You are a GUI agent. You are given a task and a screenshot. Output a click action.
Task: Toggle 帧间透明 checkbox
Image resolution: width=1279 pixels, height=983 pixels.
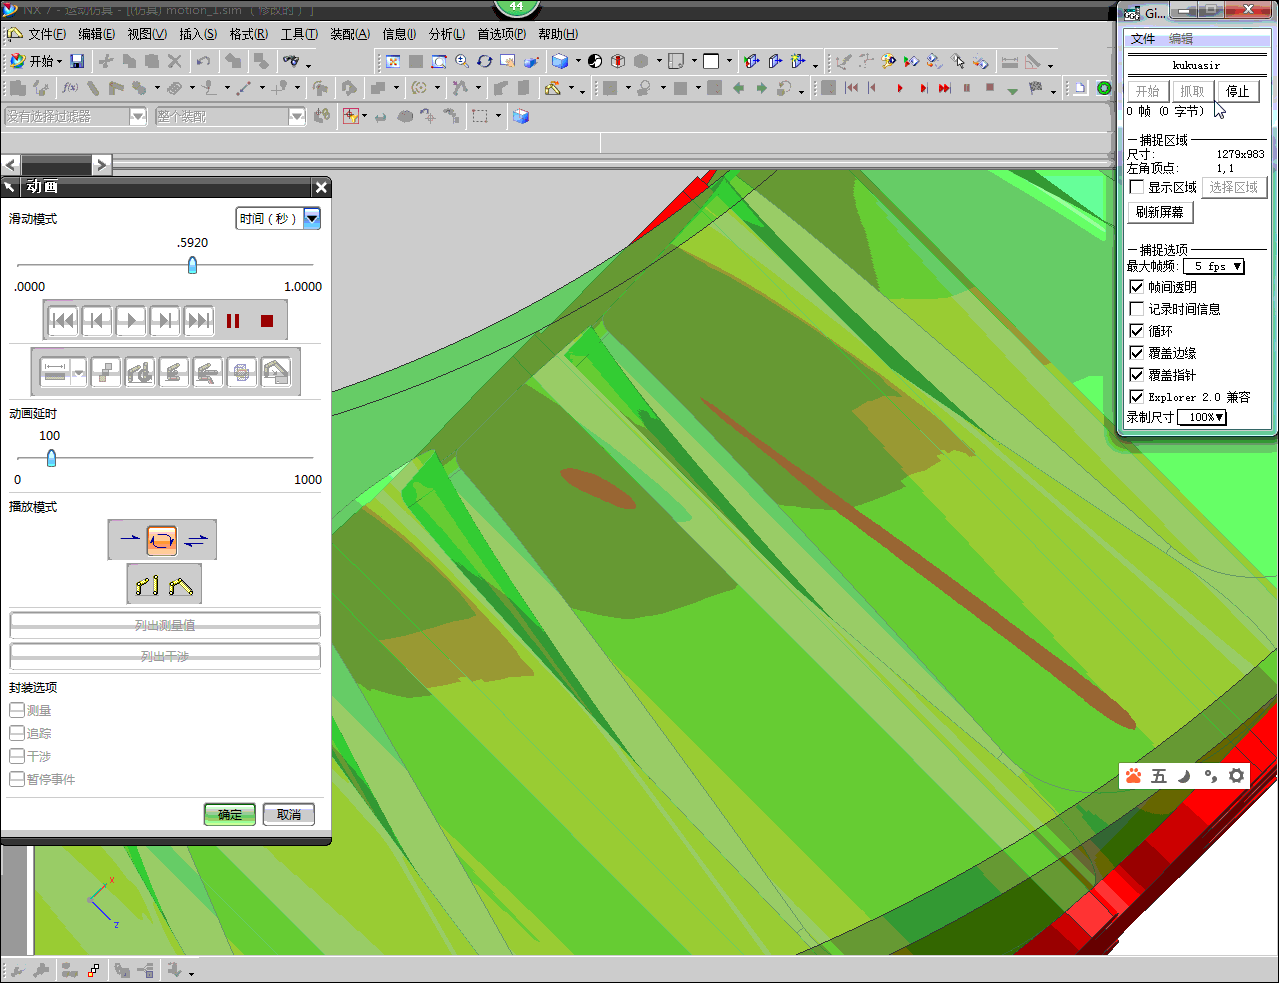point(1137,287)
